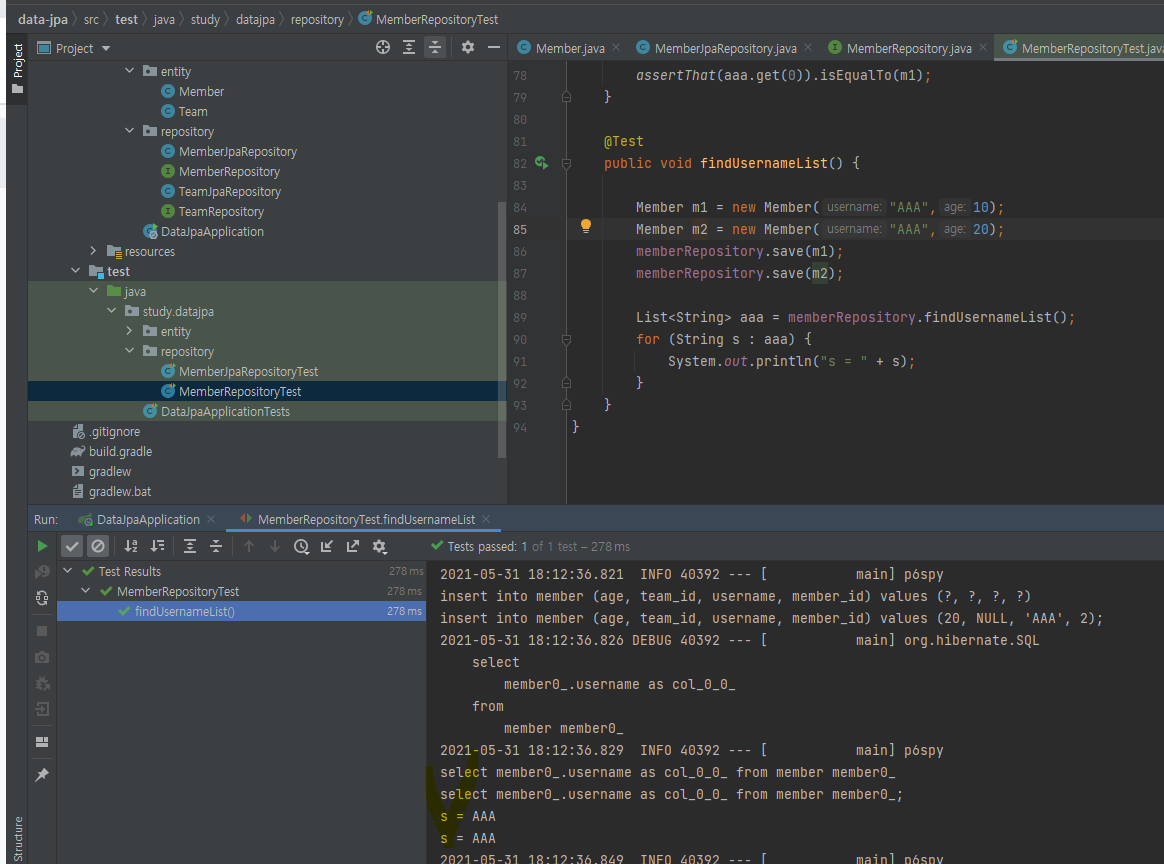Click the run test gutter icon at line 82

tap(542, 163)
